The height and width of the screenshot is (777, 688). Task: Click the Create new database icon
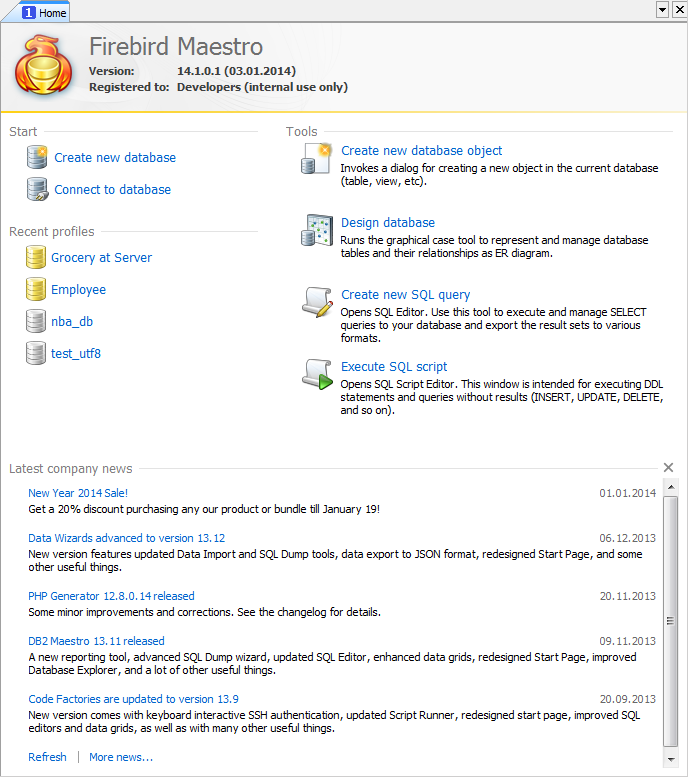pos(37,158)
